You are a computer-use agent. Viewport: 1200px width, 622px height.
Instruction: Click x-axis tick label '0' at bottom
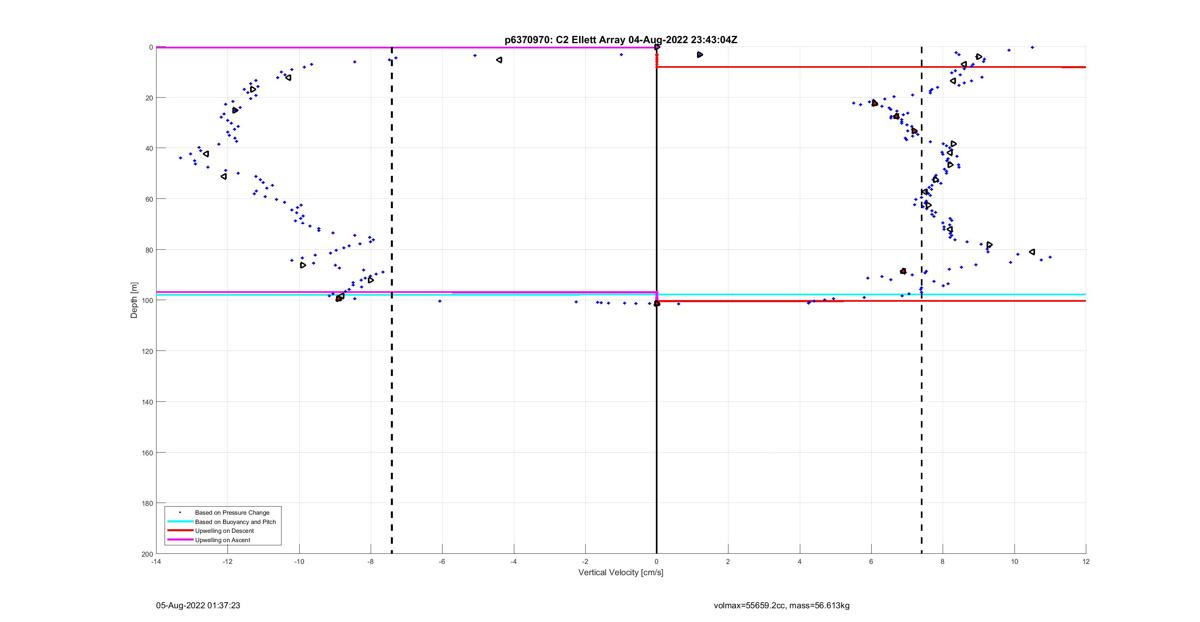pos(657,562)
